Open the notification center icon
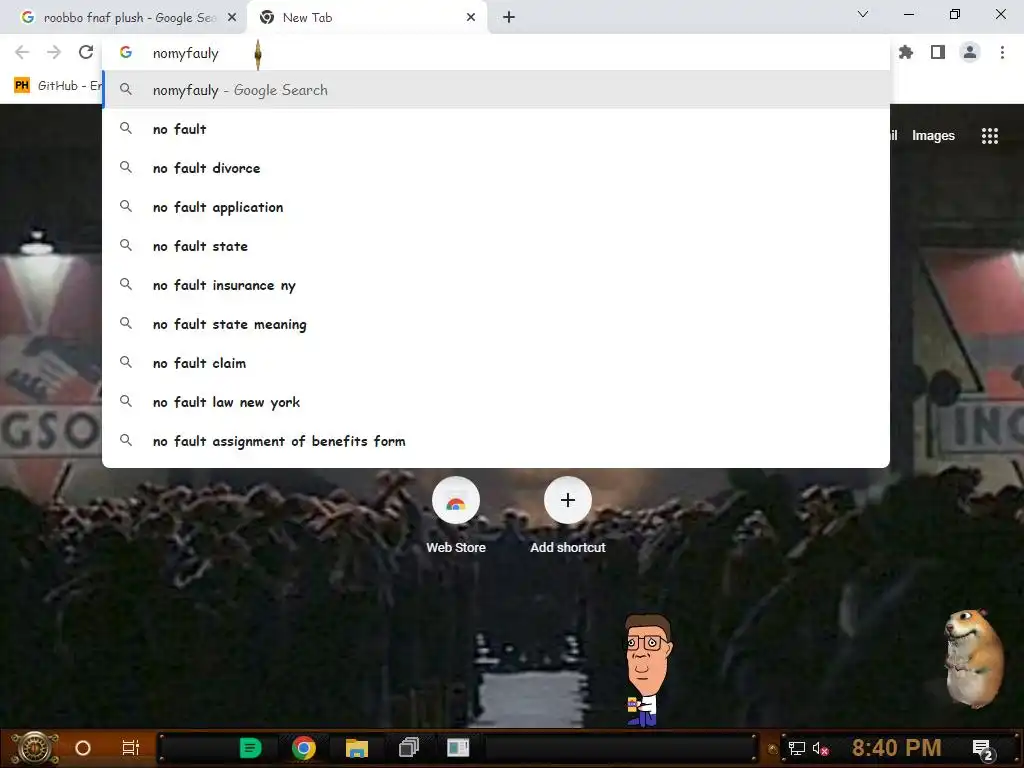Screen dimensions: 1024x768 click(982, 749)
